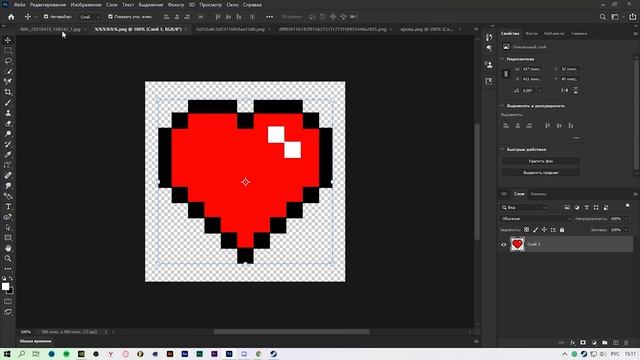640x360 pixels.
Task: Open the Фильтр menu
Action: tap(176, 4)
